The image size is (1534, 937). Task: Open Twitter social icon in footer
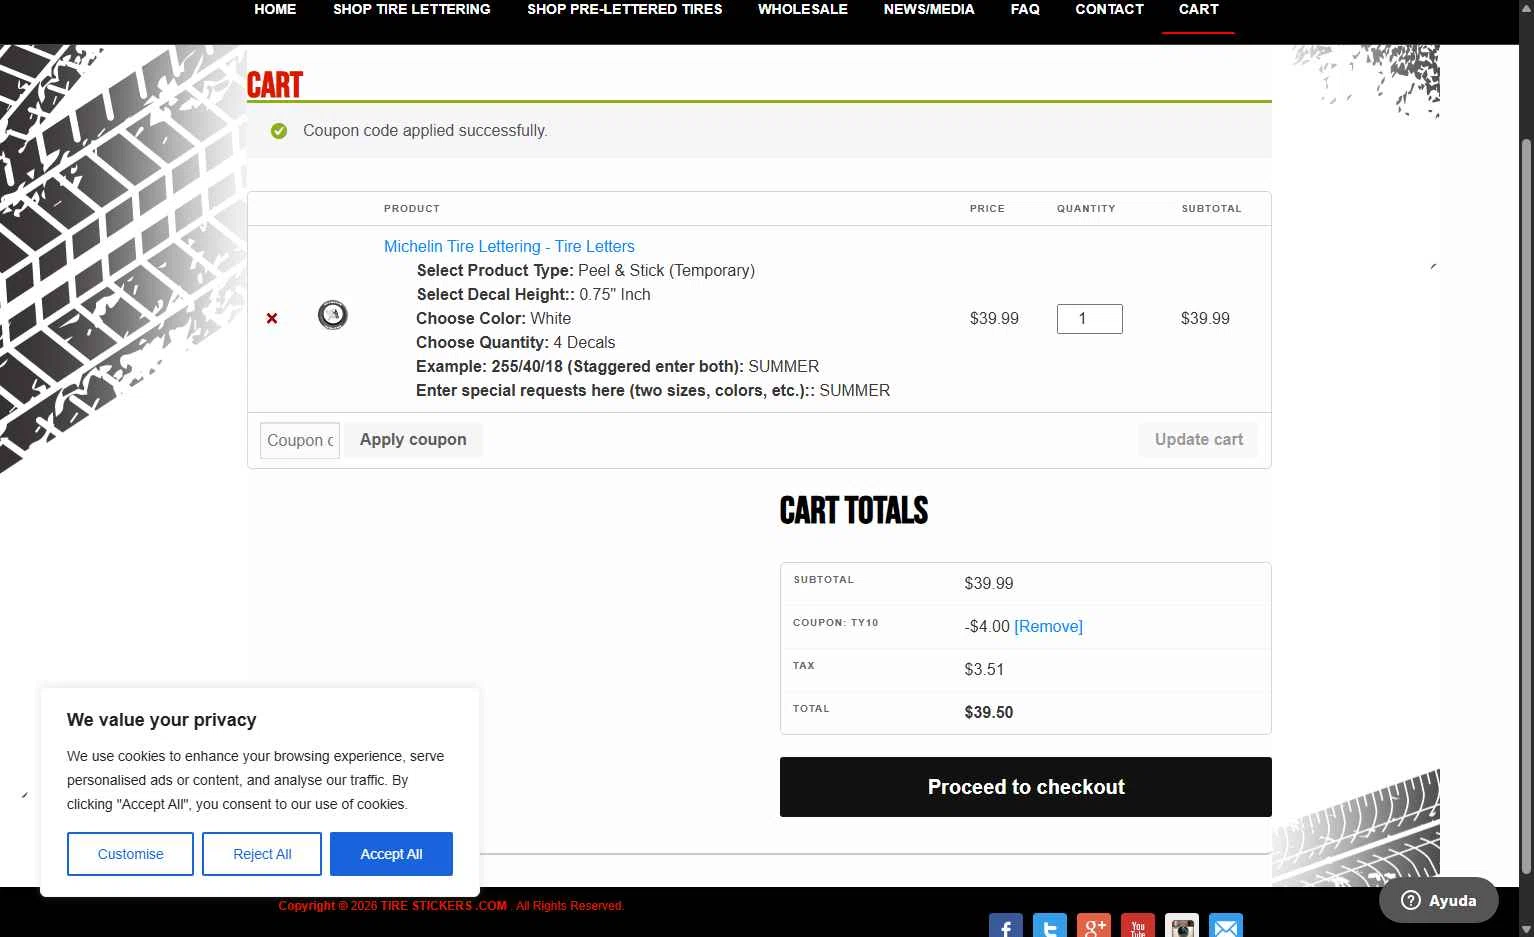point(1049,925)
